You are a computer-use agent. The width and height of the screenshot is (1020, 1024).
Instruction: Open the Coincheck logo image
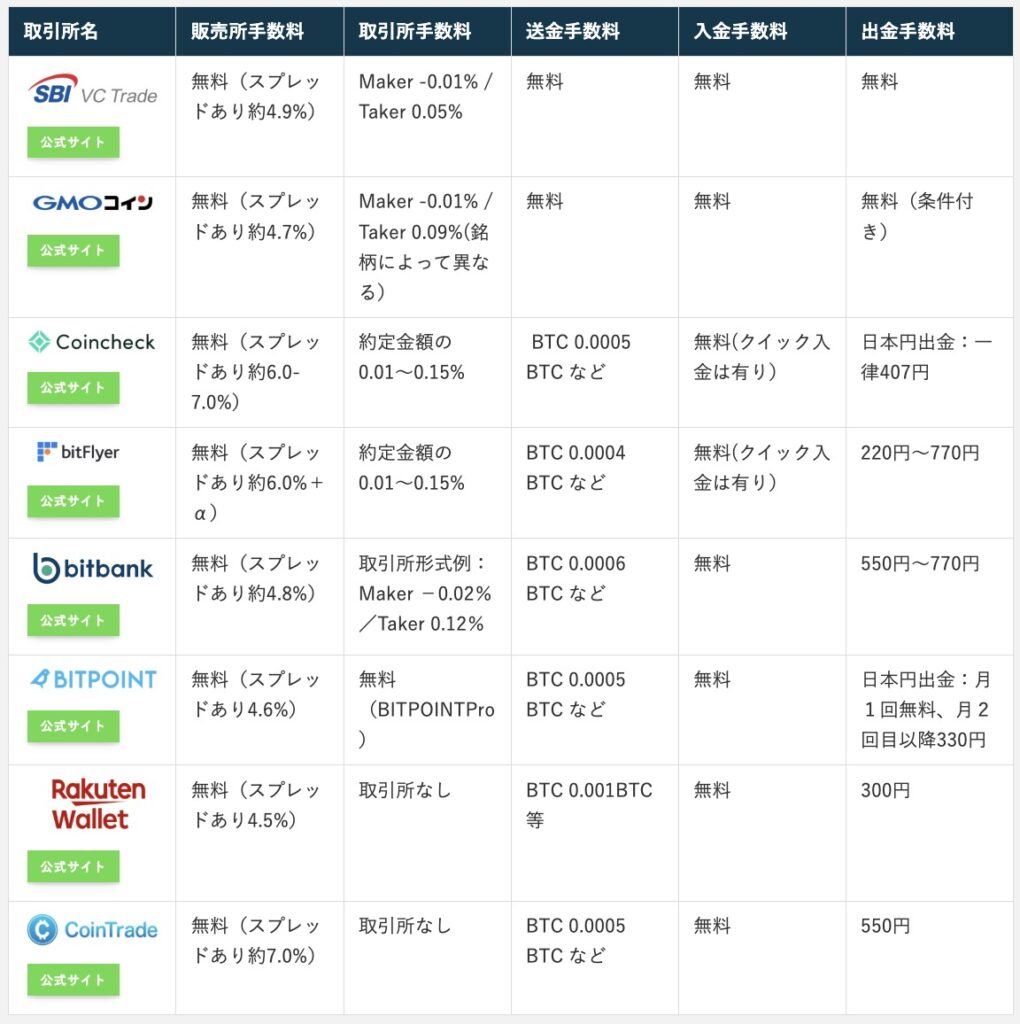(x=92, y=342)
